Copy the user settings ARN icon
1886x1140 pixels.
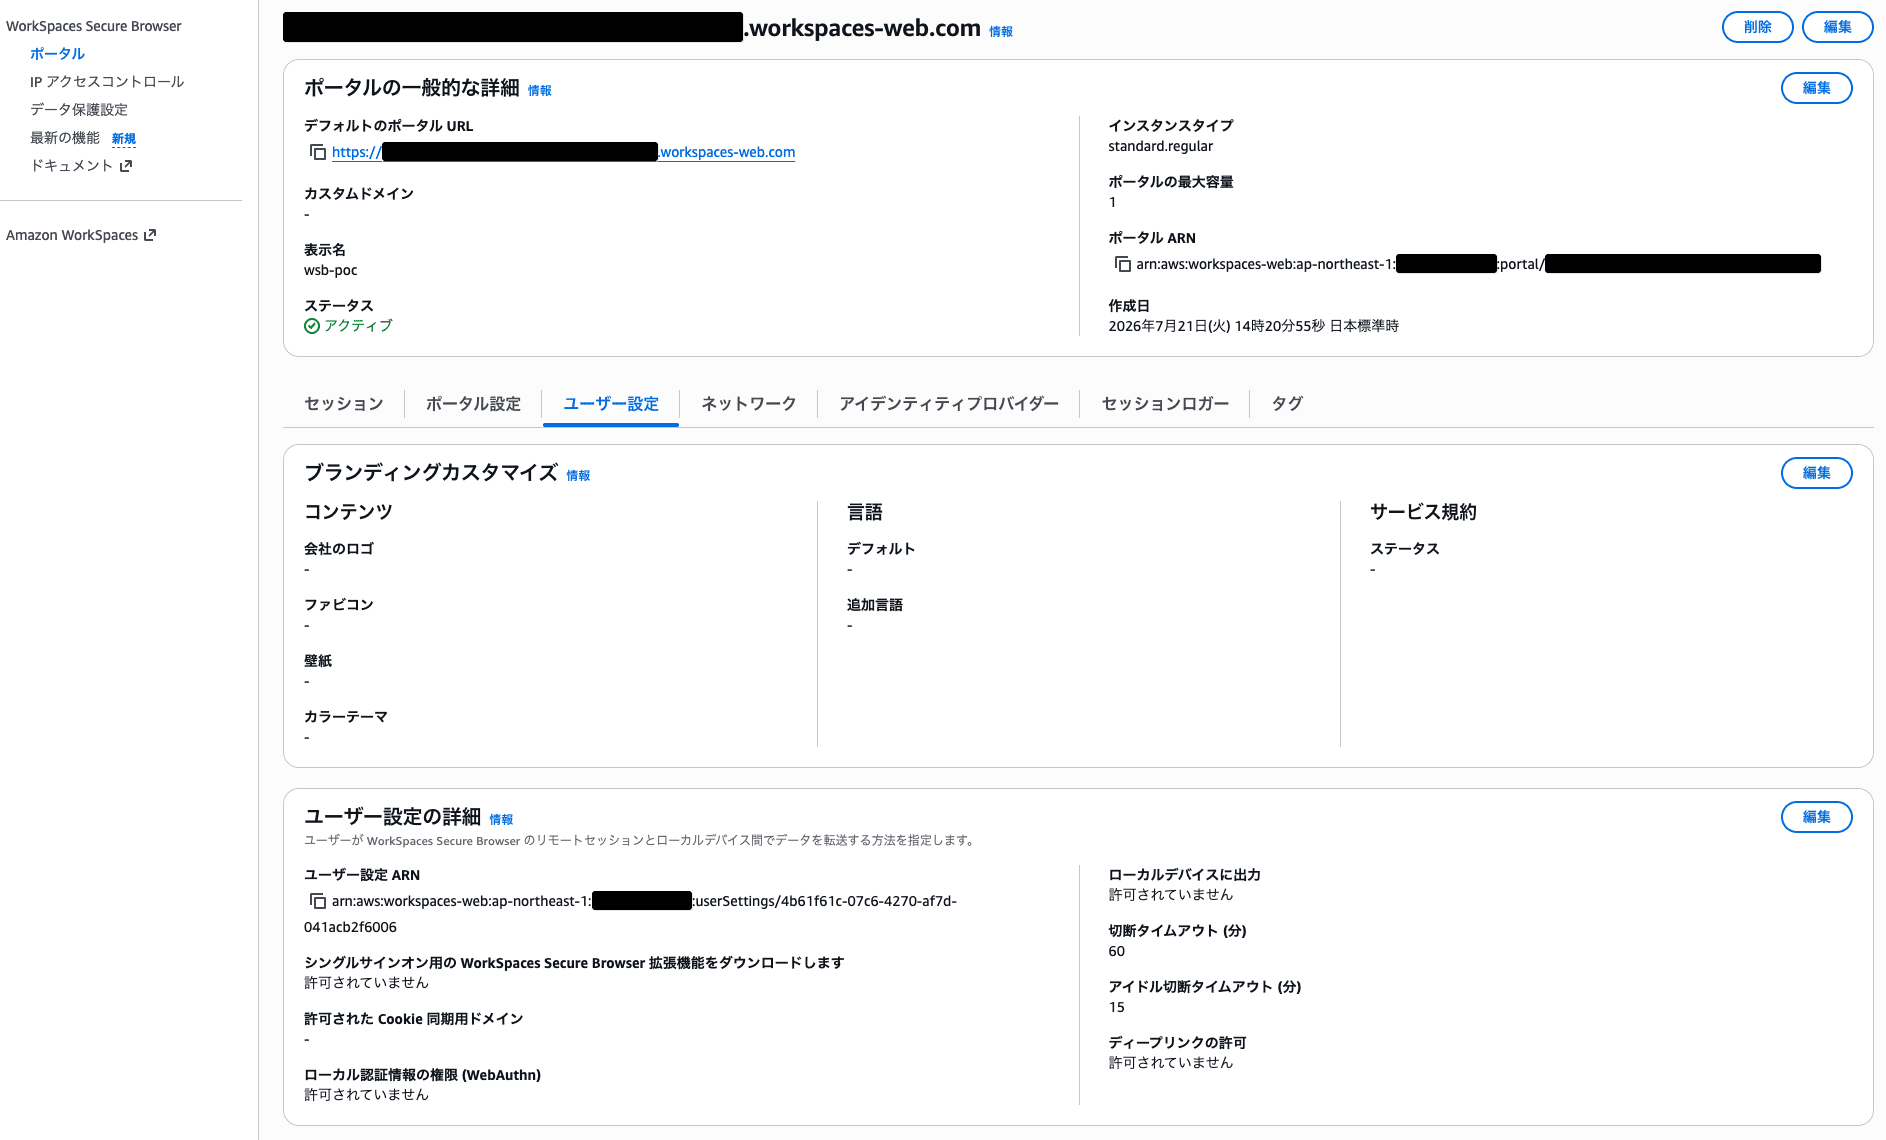pyautogui.click(x=318, y=901)
